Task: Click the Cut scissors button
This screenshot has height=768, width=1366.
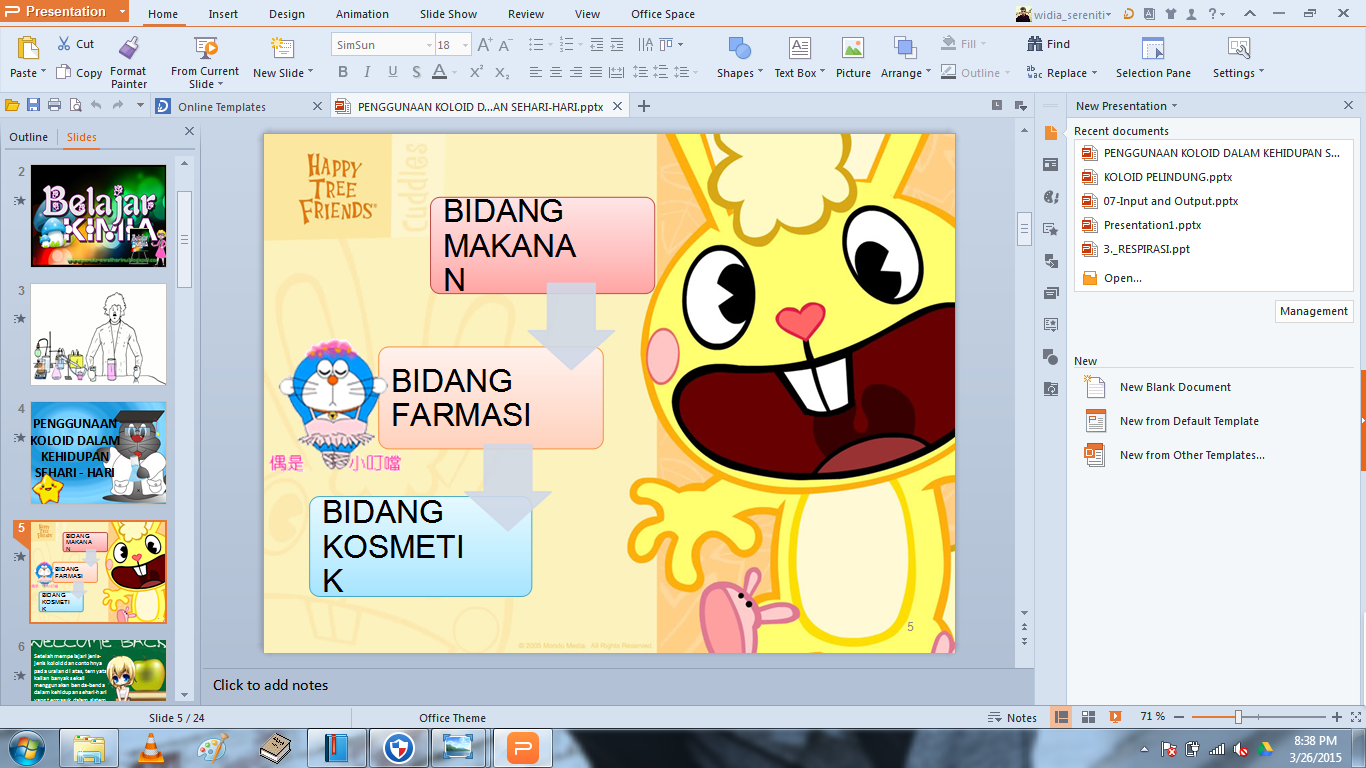Action: (76, 44)
